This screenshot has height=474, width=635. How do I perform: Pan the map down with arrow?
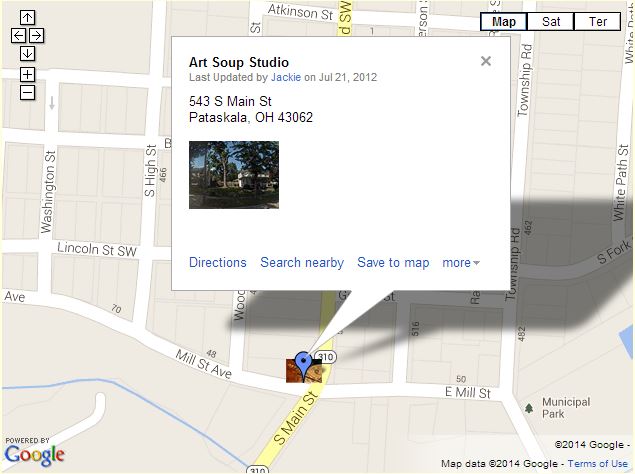(28, 53)
